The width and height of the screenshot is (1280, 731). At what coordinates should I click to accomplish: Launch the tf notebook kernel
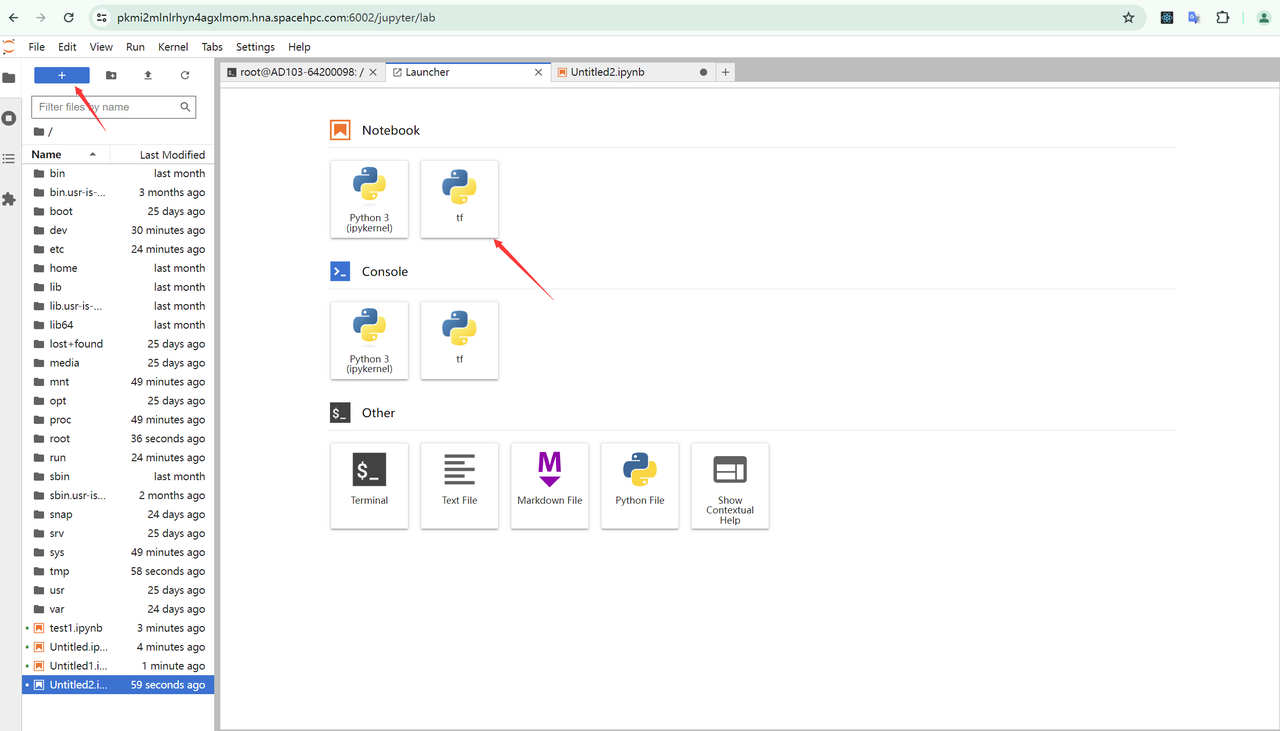(x=460, y=199)
